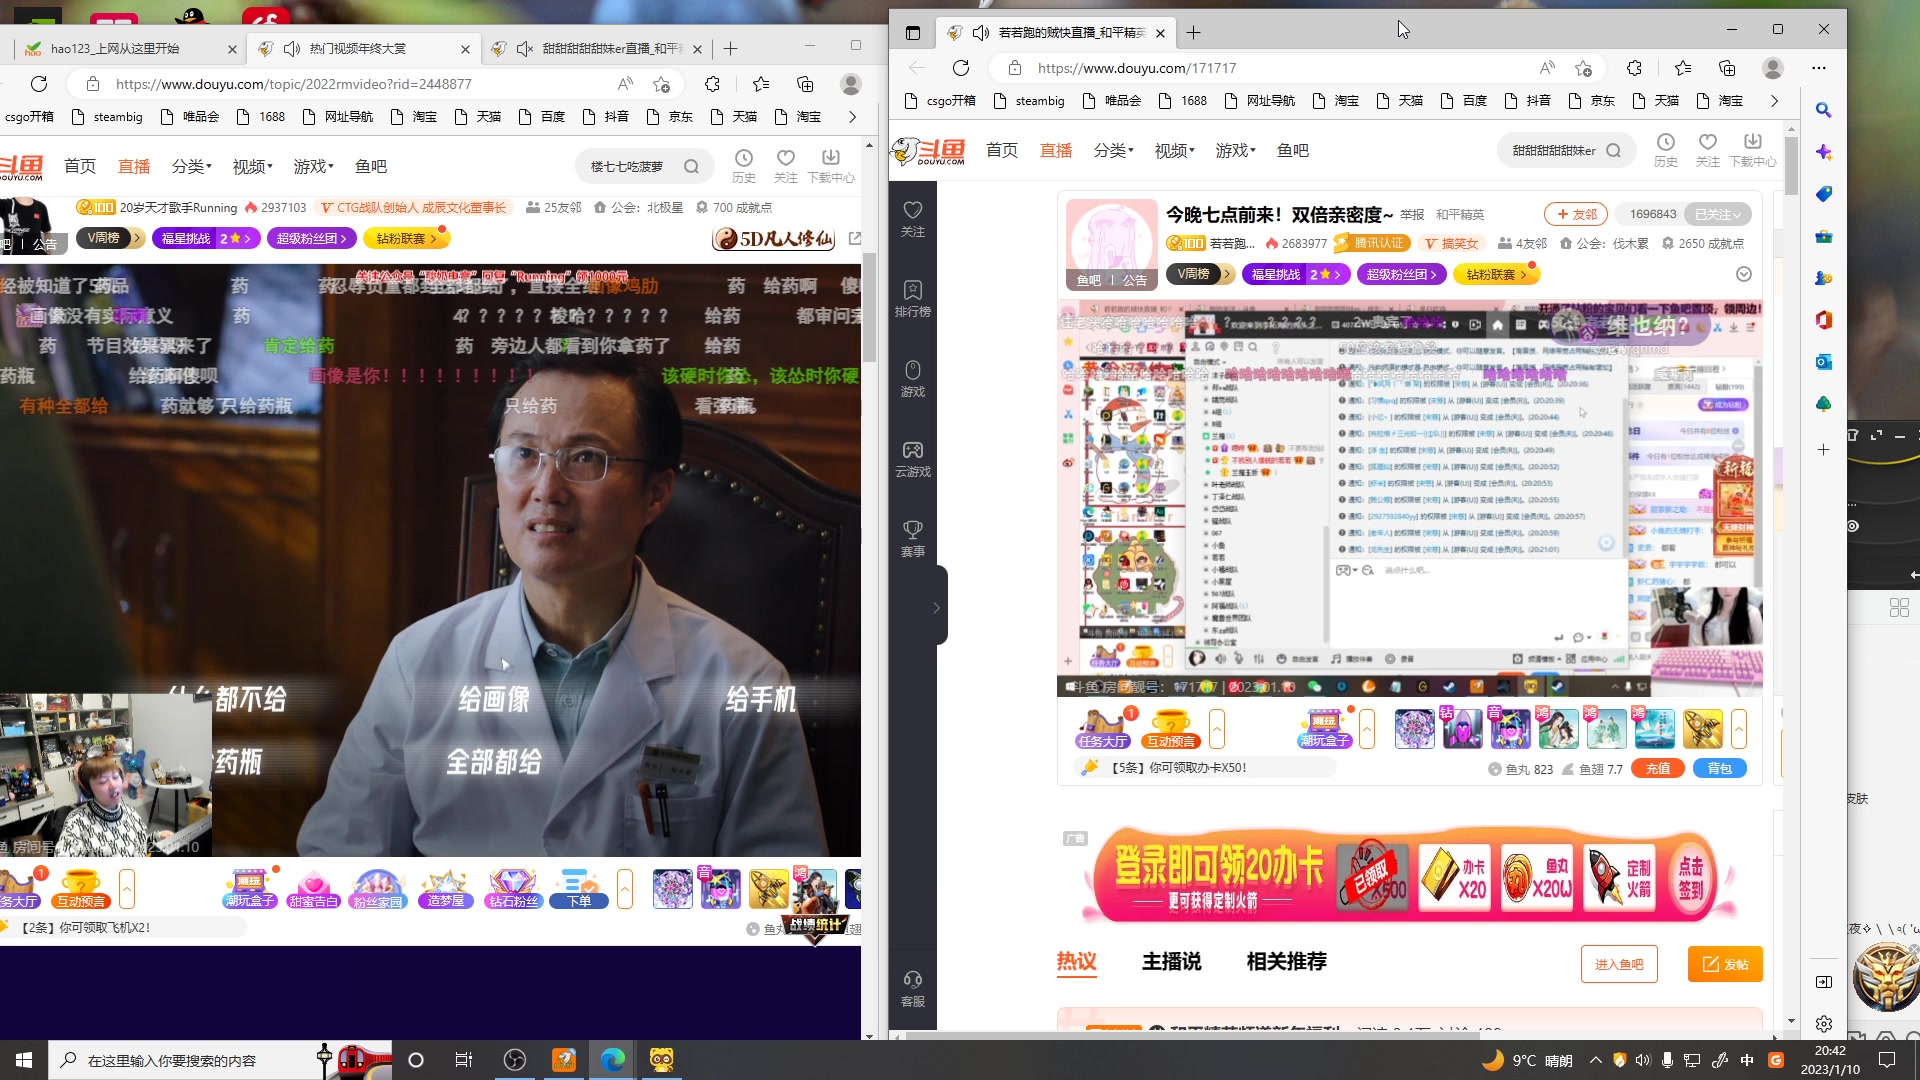Click 友邻 add button beside title
Image resolution: width=1920 pixels, height=1080 pixels.
coord(1575,214)
